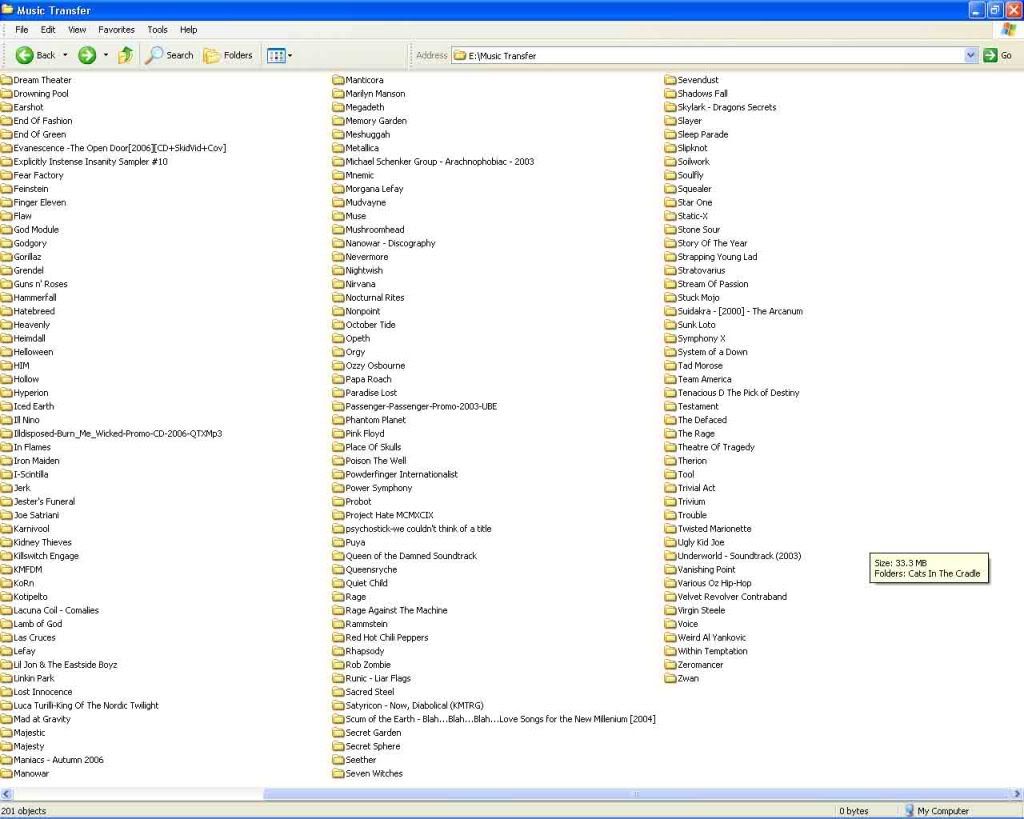This screenshot has width=1024, height=819.
Task: Select the Opeth folder icon
Action: 338,338
